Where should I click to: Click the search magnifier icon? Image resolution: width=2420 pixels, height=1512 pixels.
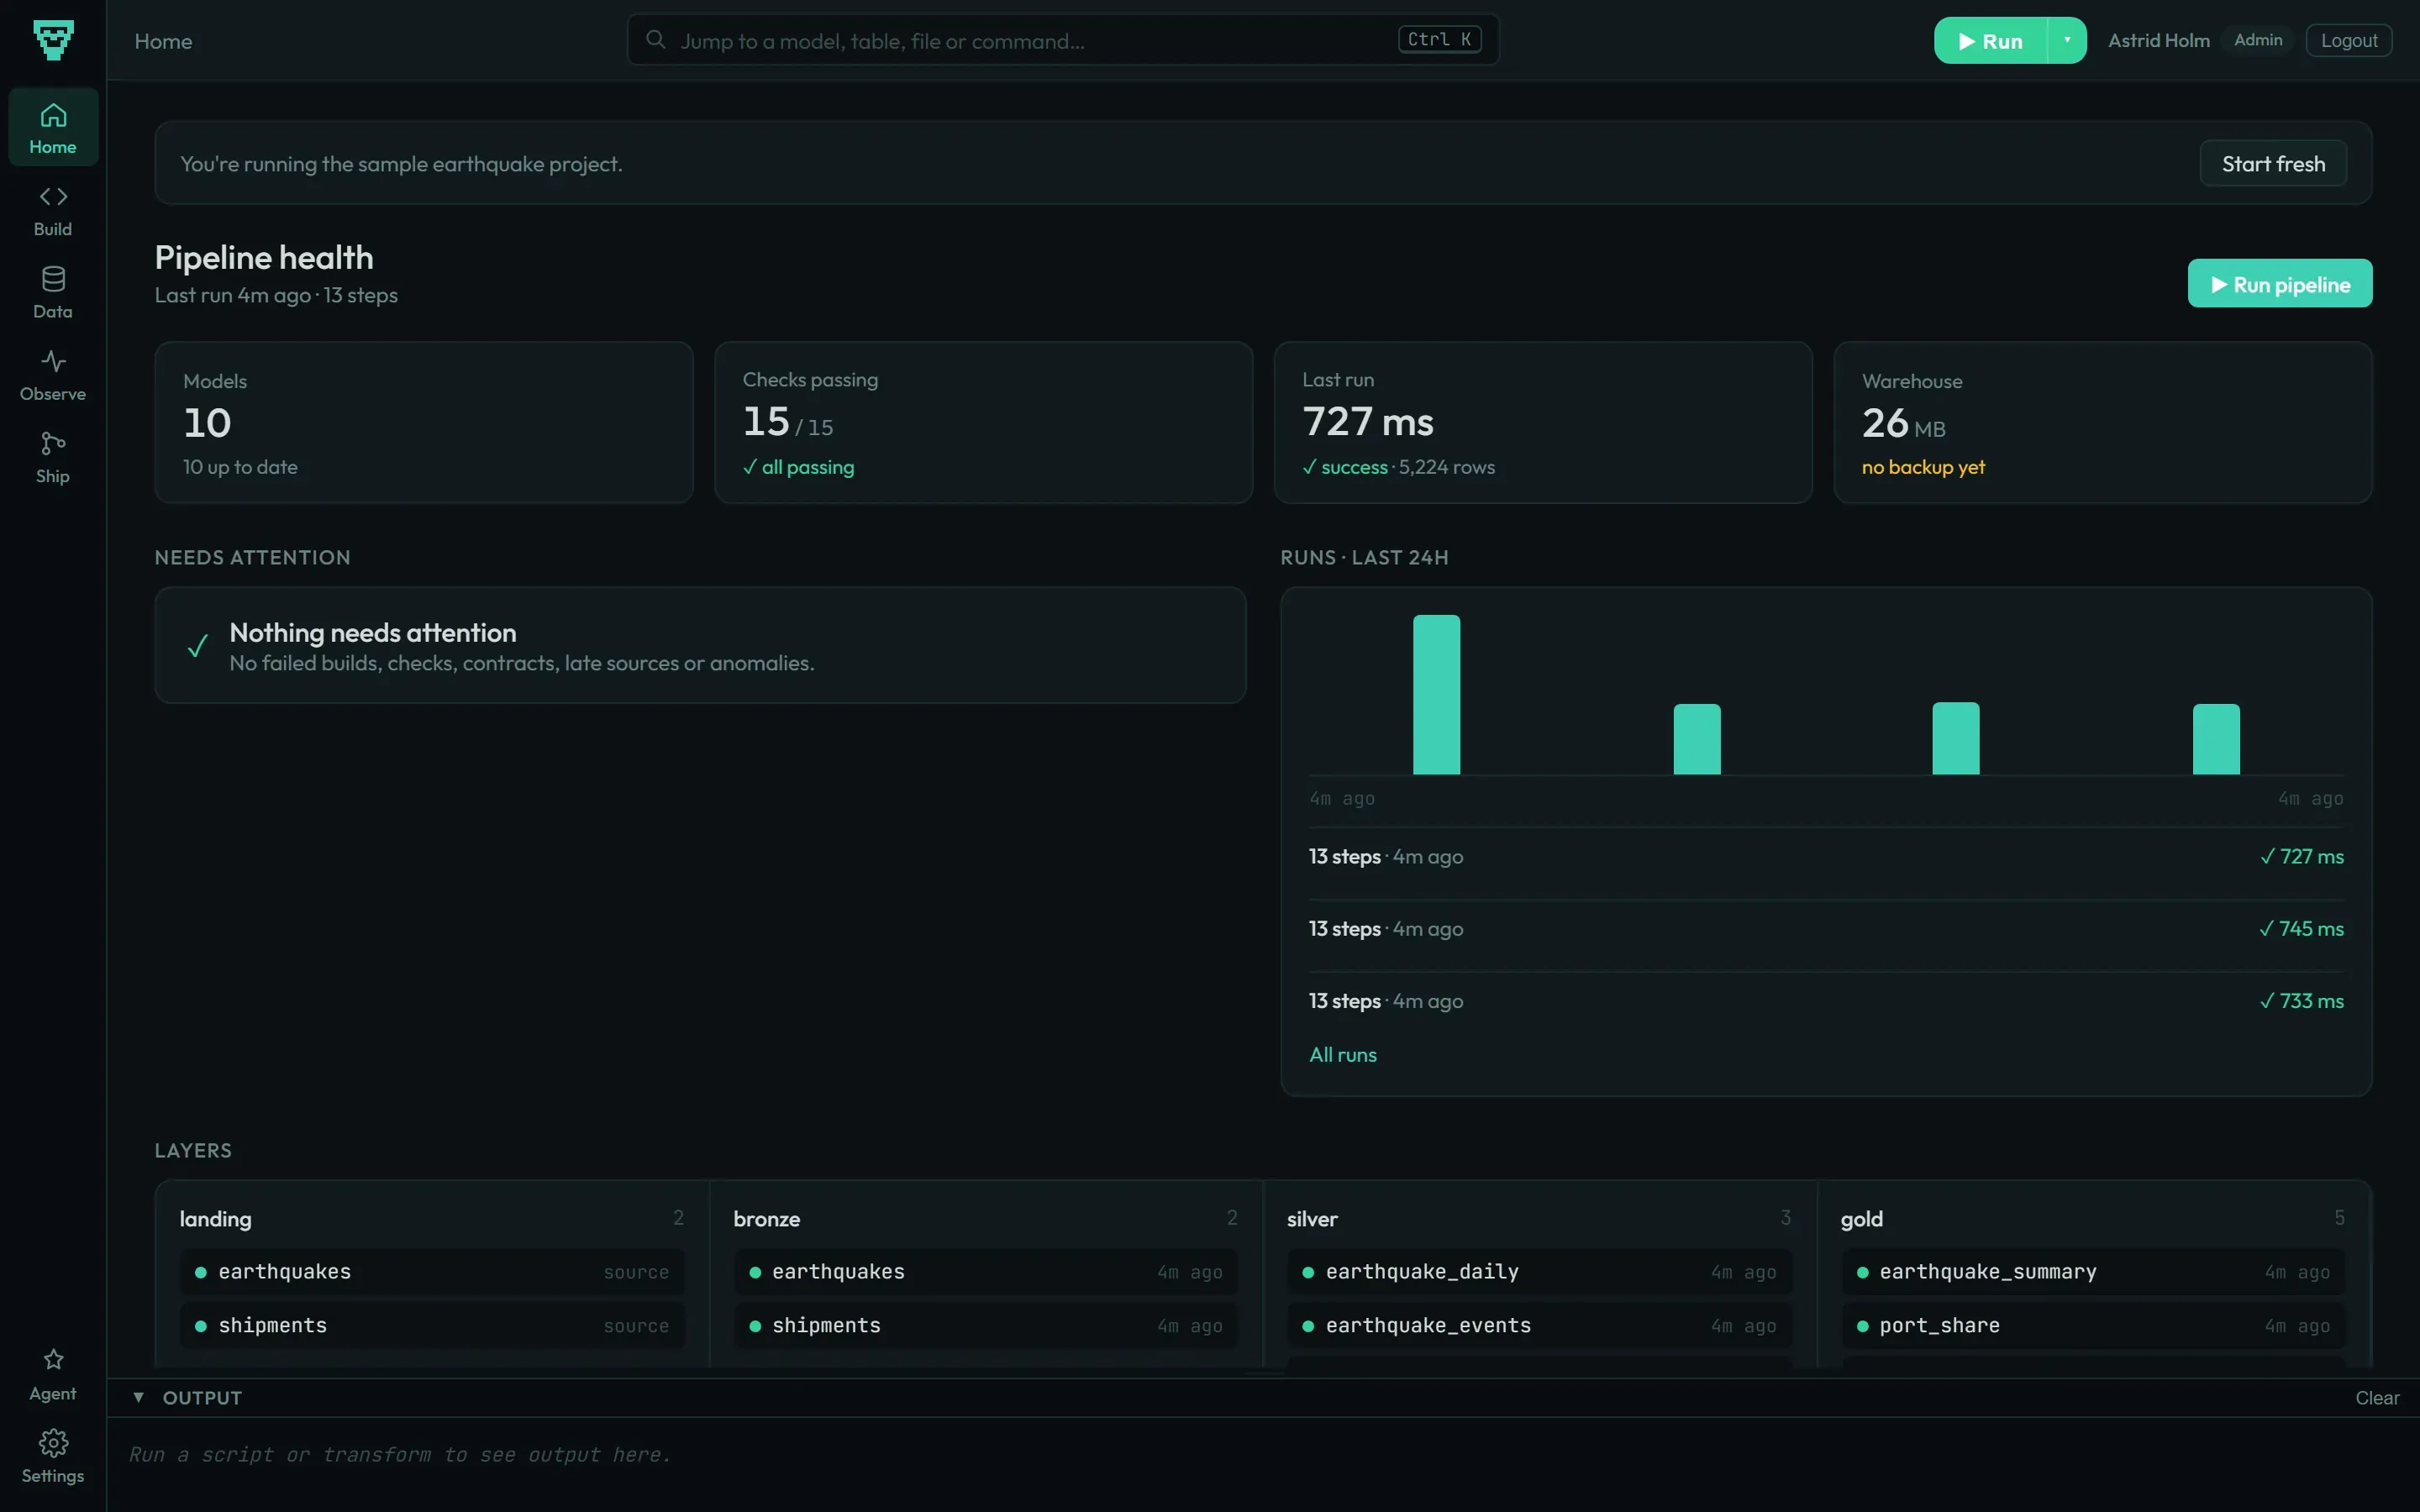(656, 40)
